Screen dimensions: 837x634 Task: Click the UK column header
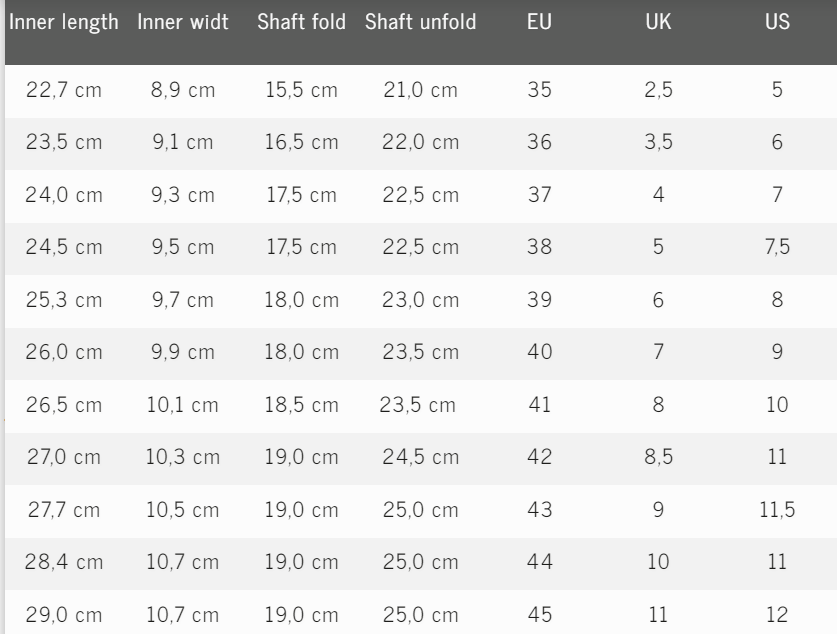click(x=658, y=22)
